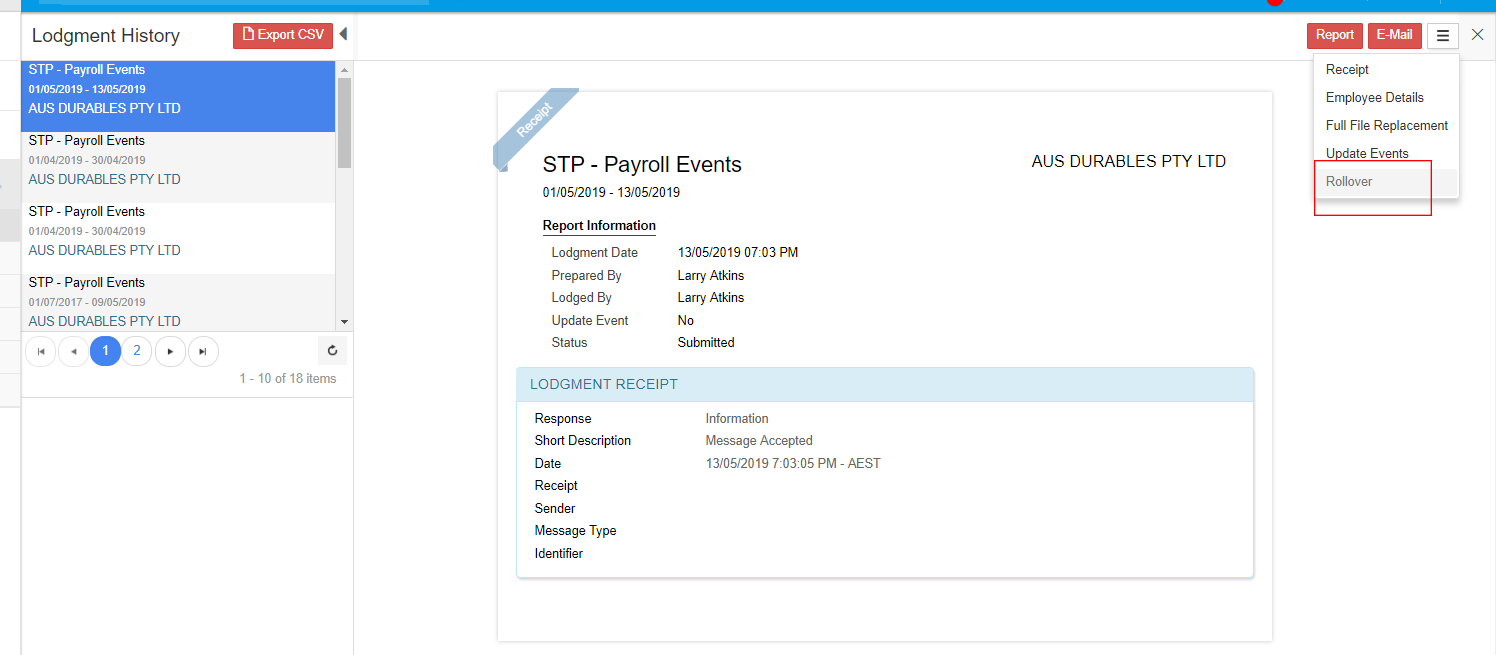Select Receipt from the dropdown menu
The height and width of the screenshot is (655, 1496).
1347,70
